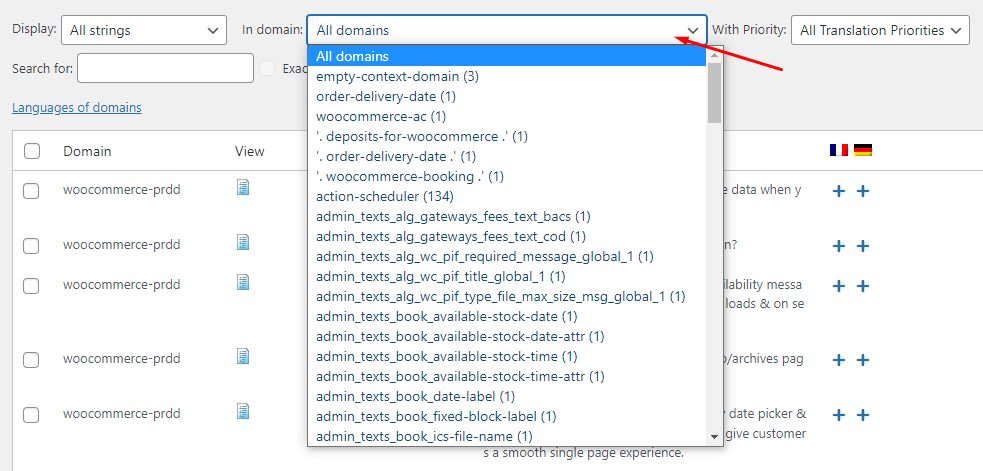
Task: Click German plus icon in fourth row
Action: coord(862,360)
